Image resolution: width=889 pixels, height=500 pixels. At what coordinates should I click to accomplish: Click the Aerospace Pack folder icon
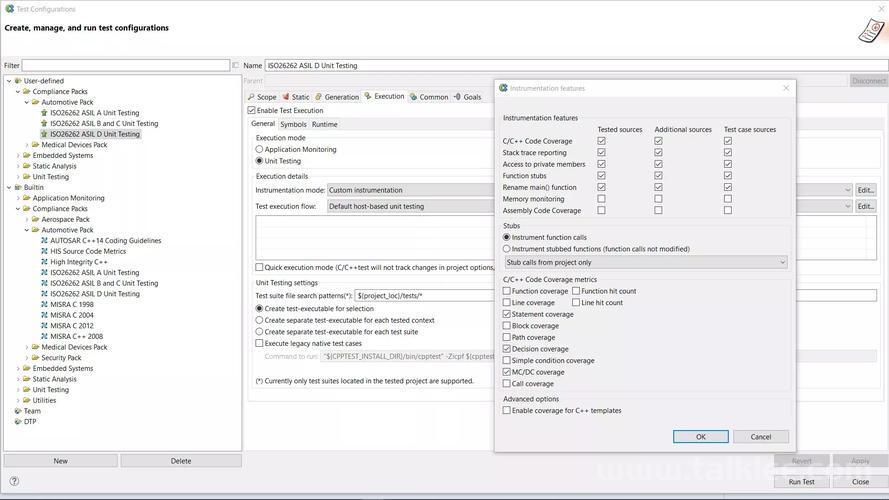point(36,219)
